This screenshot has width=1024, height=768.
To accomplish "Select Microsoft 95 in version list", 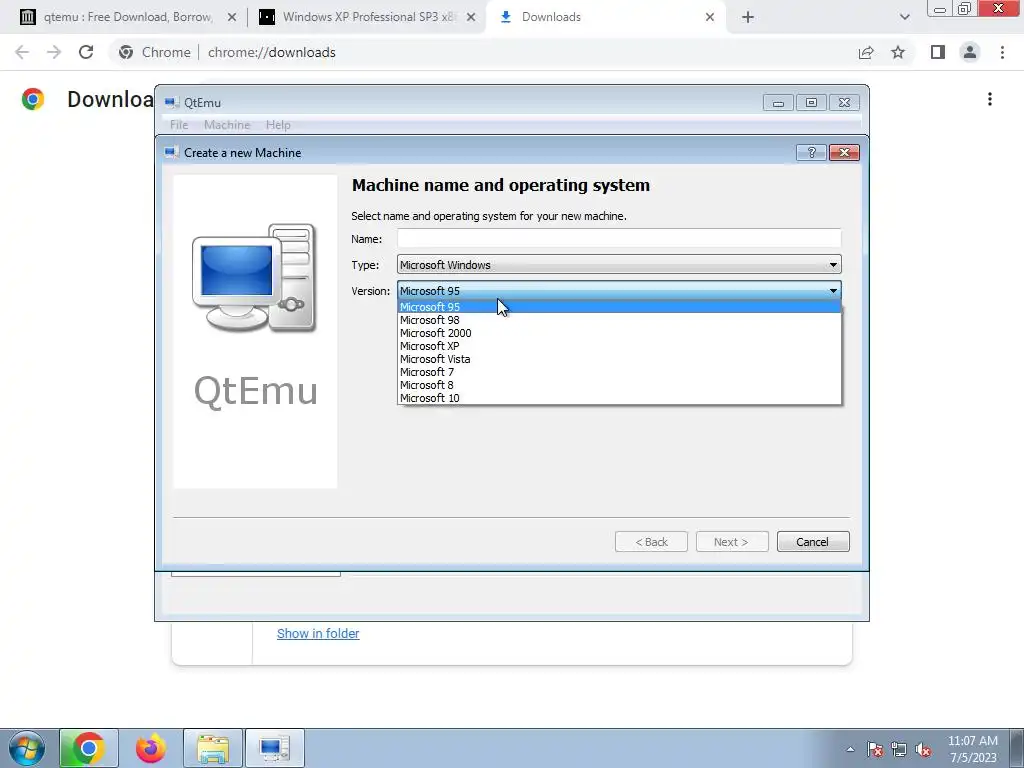I will point(619,307).
